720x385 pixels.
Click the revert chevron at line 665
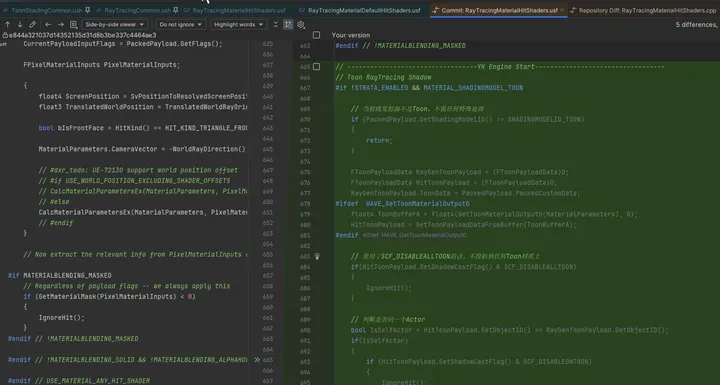[x=257, y=360]
